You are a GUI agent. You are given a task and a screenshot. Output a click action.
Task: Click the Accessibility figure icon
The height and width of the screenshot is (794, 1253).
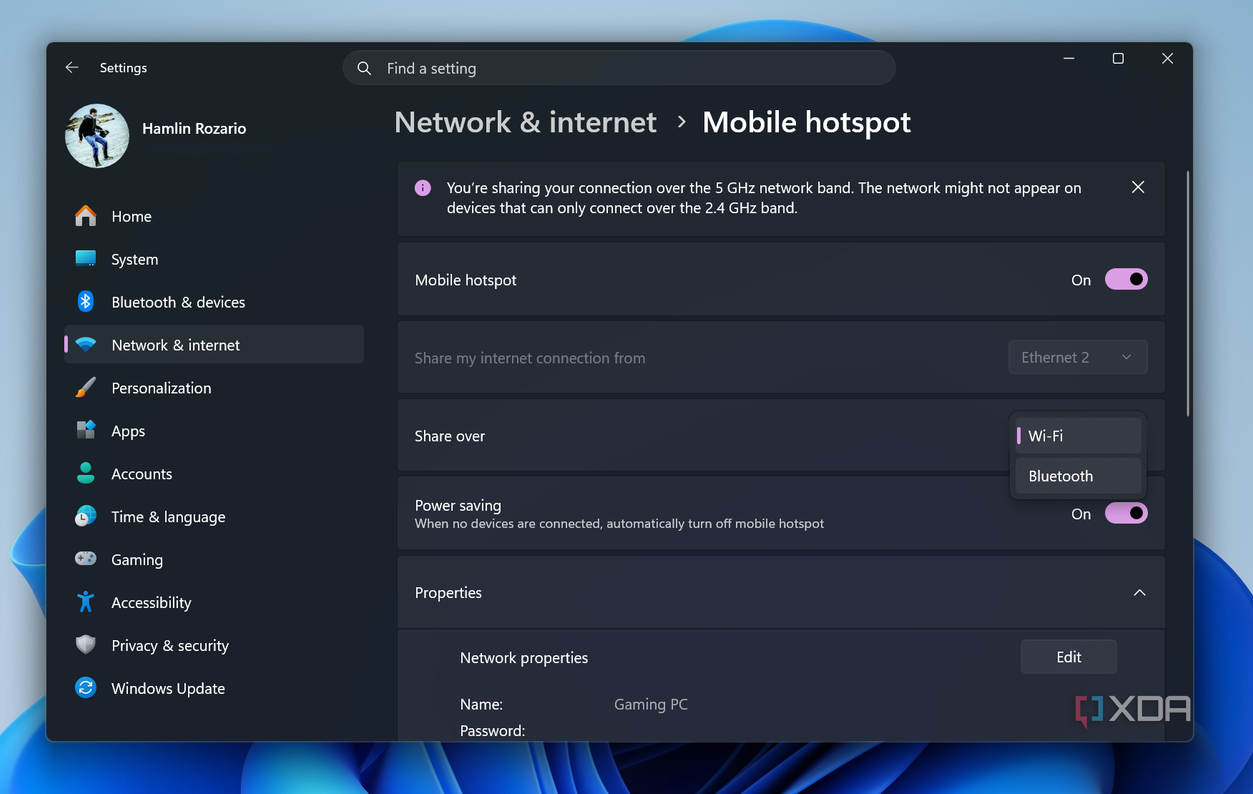pyautogui.click(x=86, y=602)
